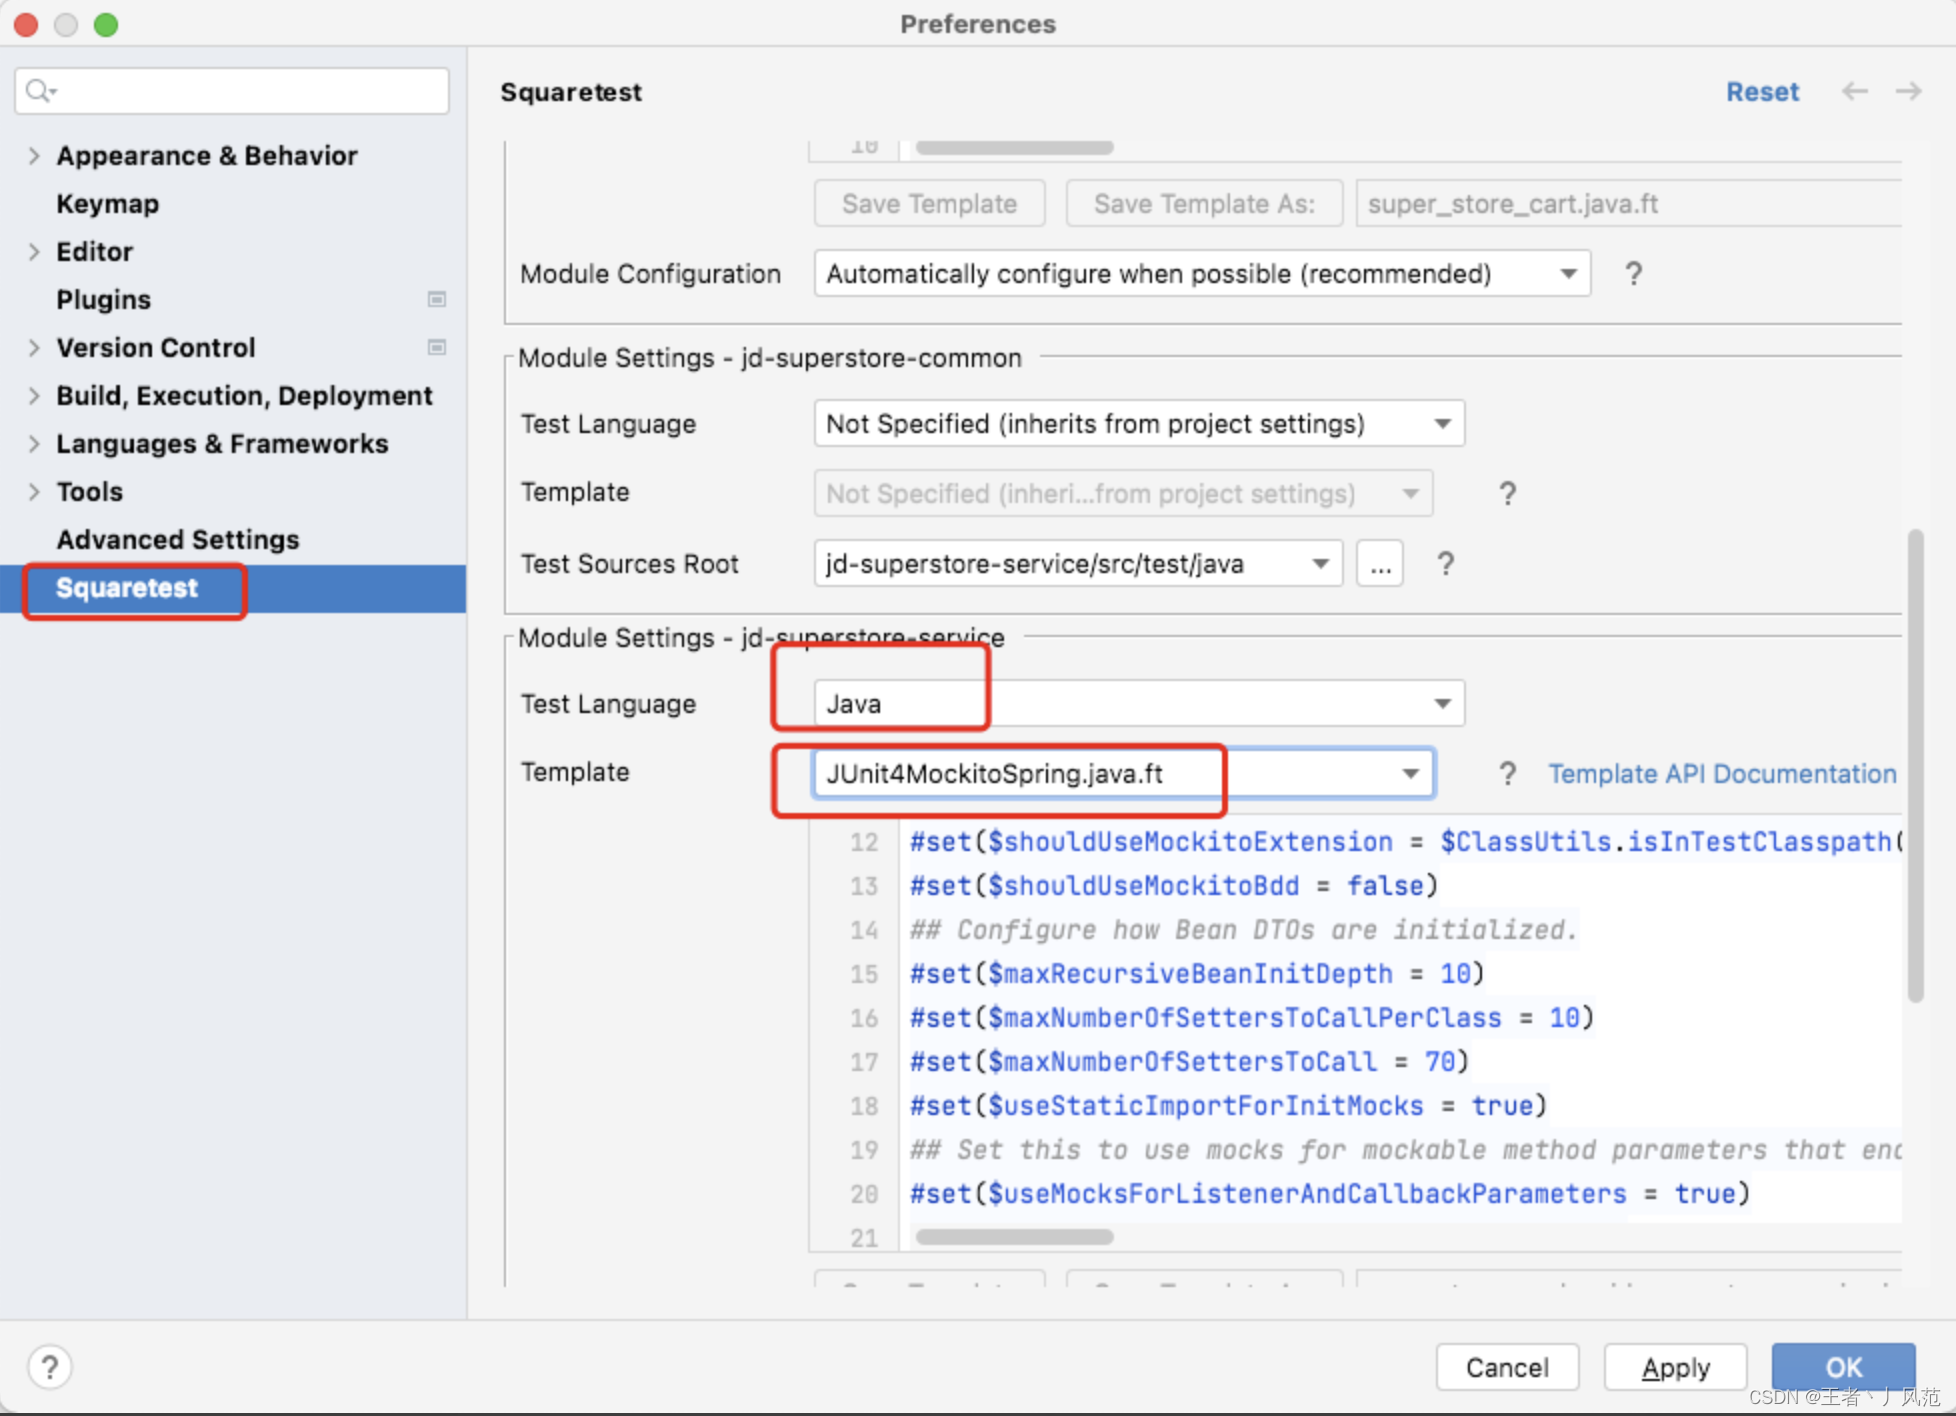1956x1416 pixels.
Task: Click the super_store_cart.java.ft filename field
Action: 1628,204
